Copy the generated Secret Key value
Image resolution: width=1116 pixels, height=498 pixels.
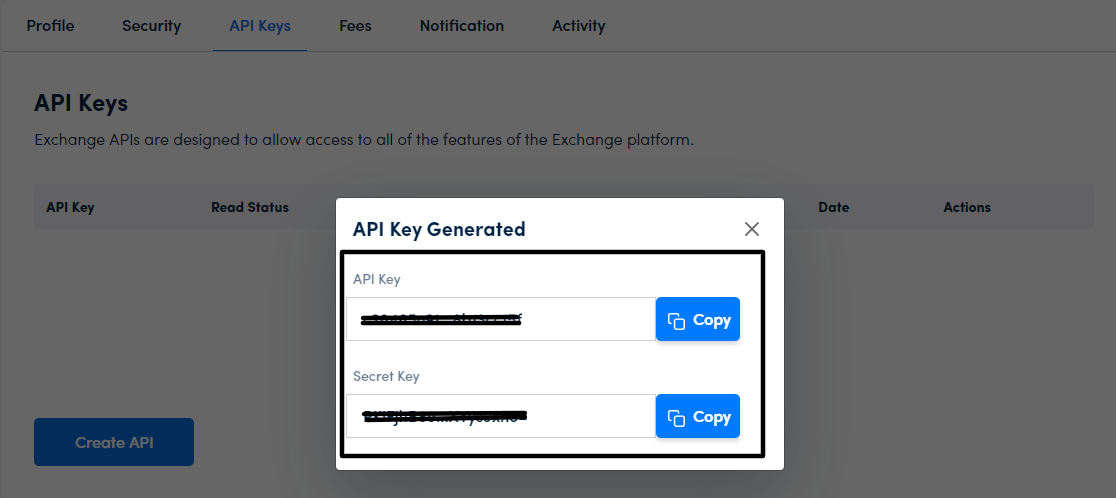(x=698, y=417)
